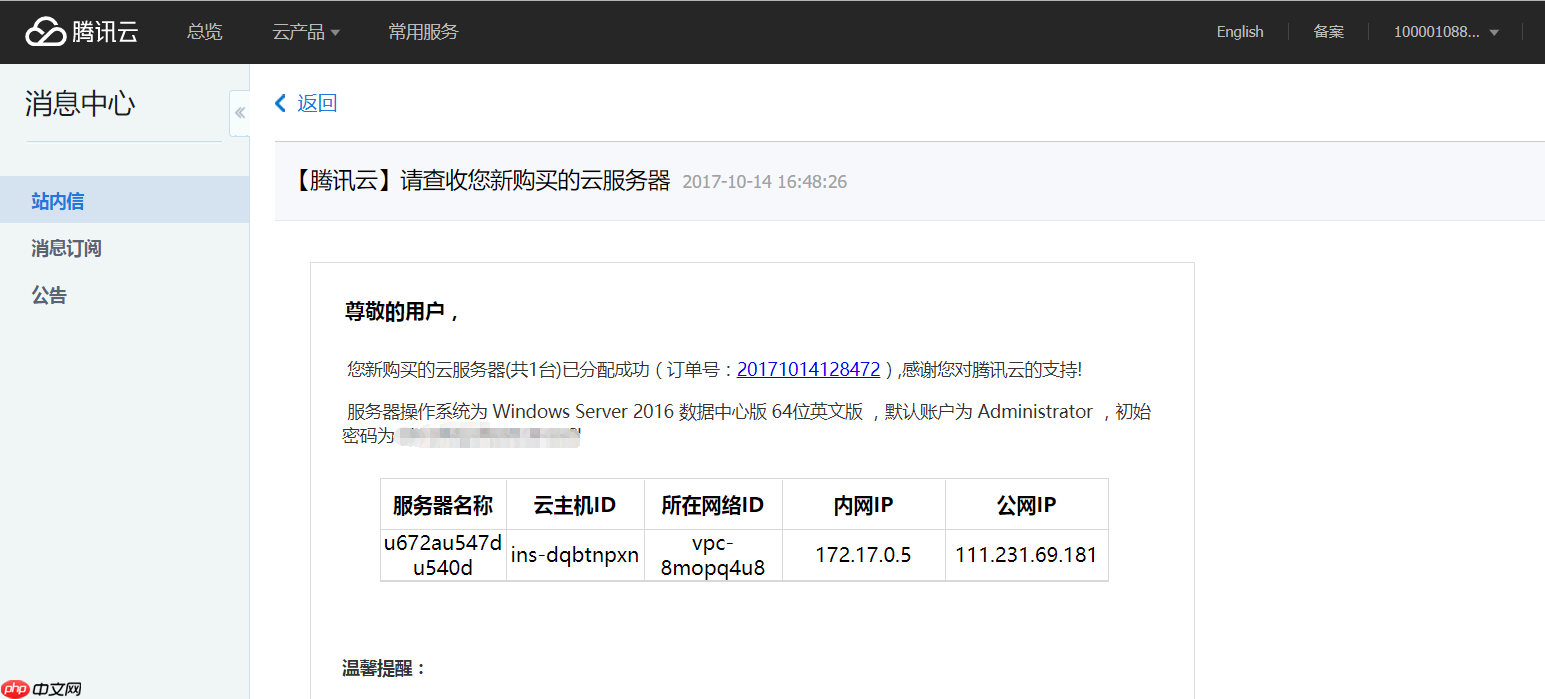Click the 消息中心 panel heading
This screenshot has height=699, width=1545.
click(79, 103)
